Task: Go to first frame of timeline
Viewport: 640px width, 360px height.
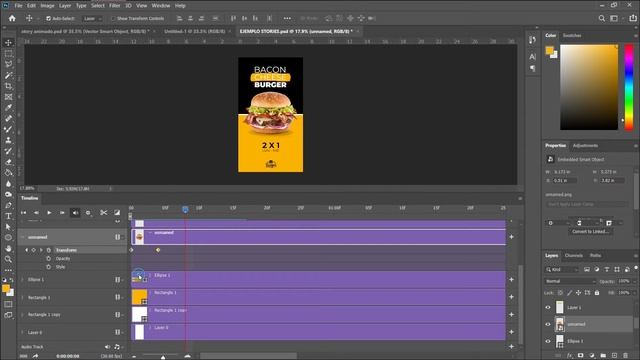Action: tap(23, 213)
